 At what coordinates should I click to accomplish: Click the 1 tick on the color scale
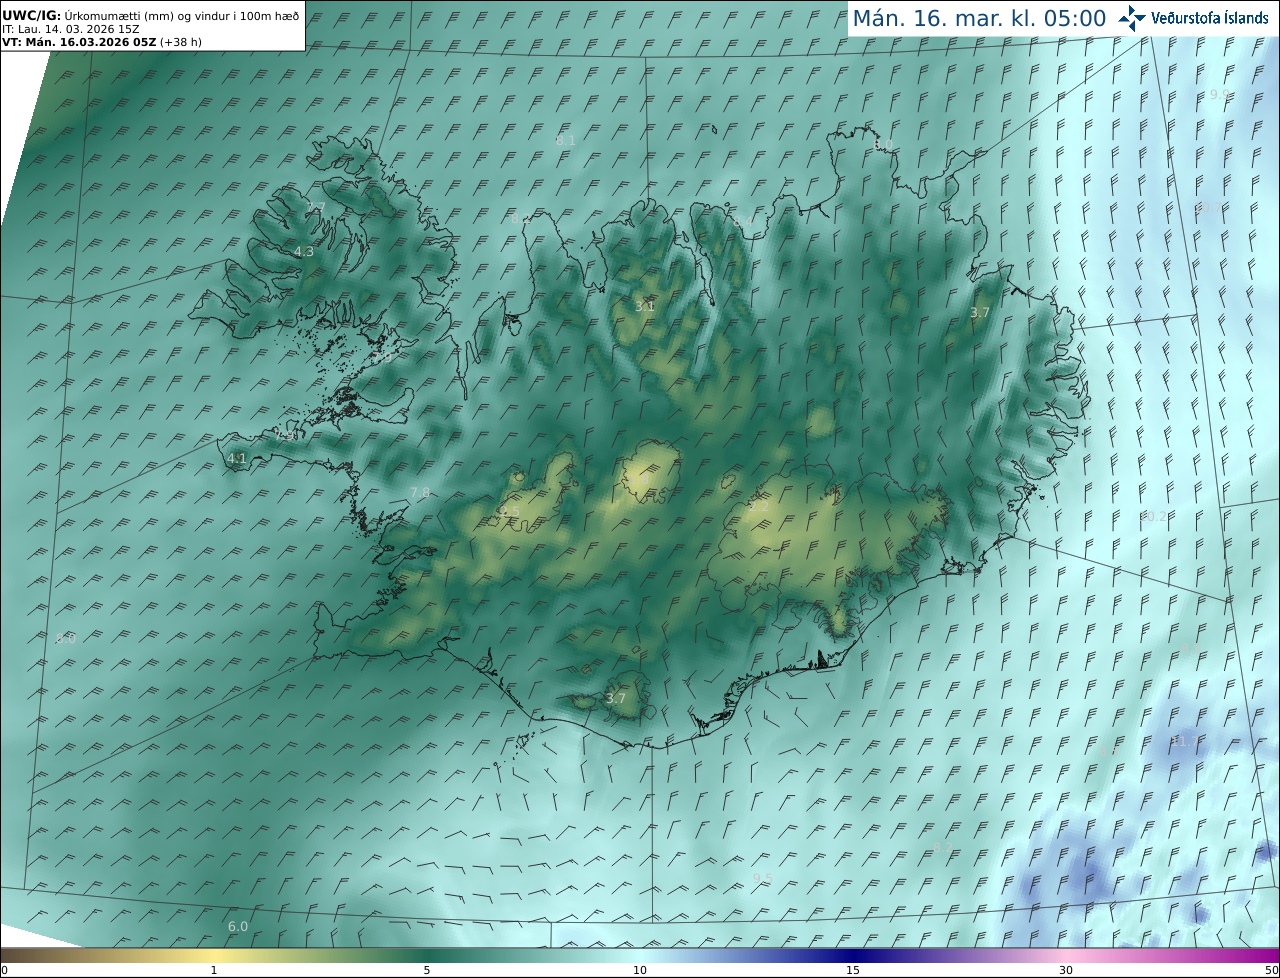pos(214,970)
